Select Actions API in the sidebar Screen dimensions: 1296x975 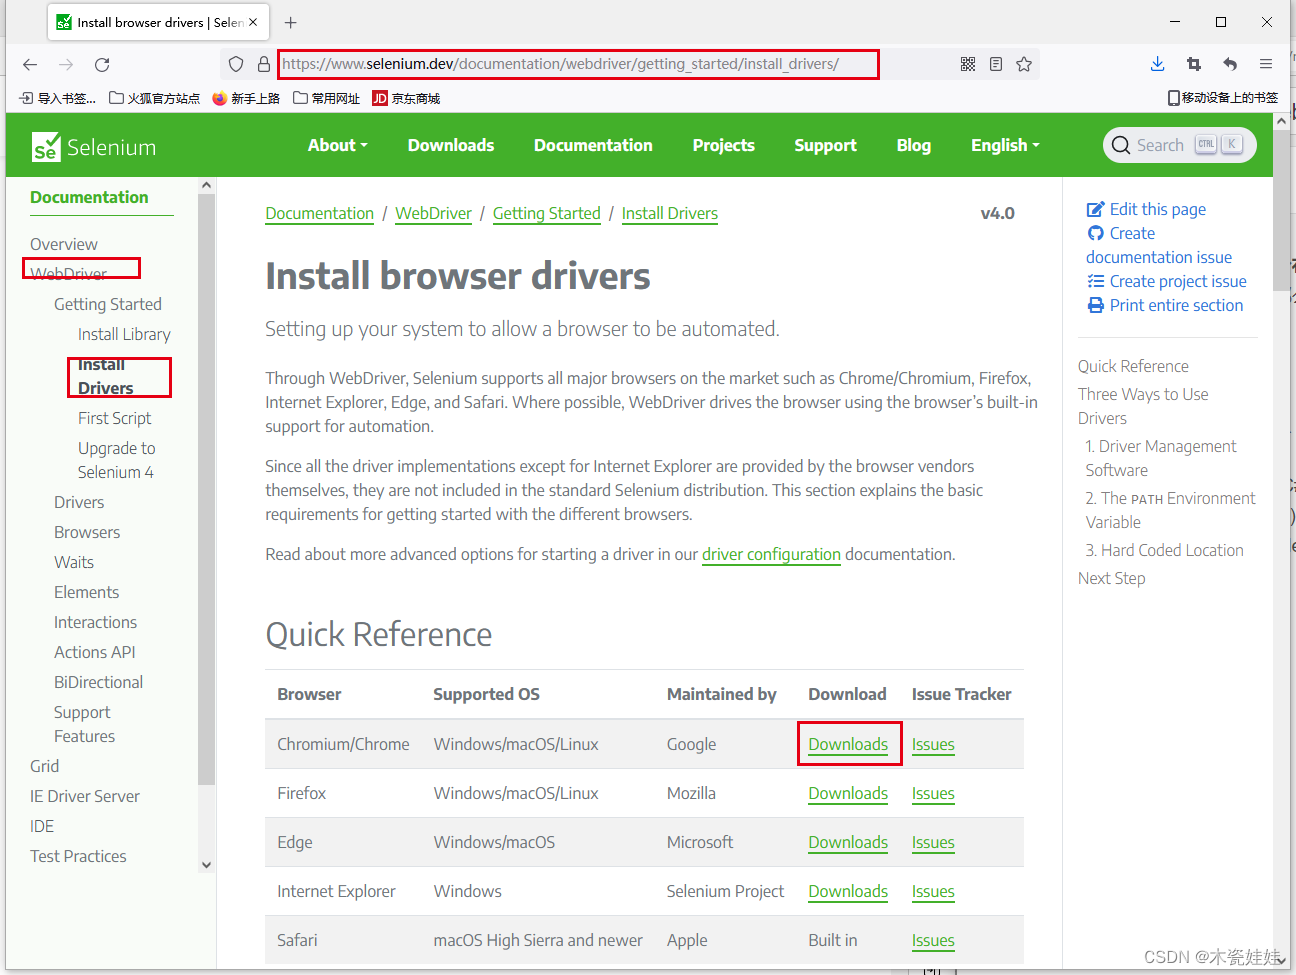[95, 652]
